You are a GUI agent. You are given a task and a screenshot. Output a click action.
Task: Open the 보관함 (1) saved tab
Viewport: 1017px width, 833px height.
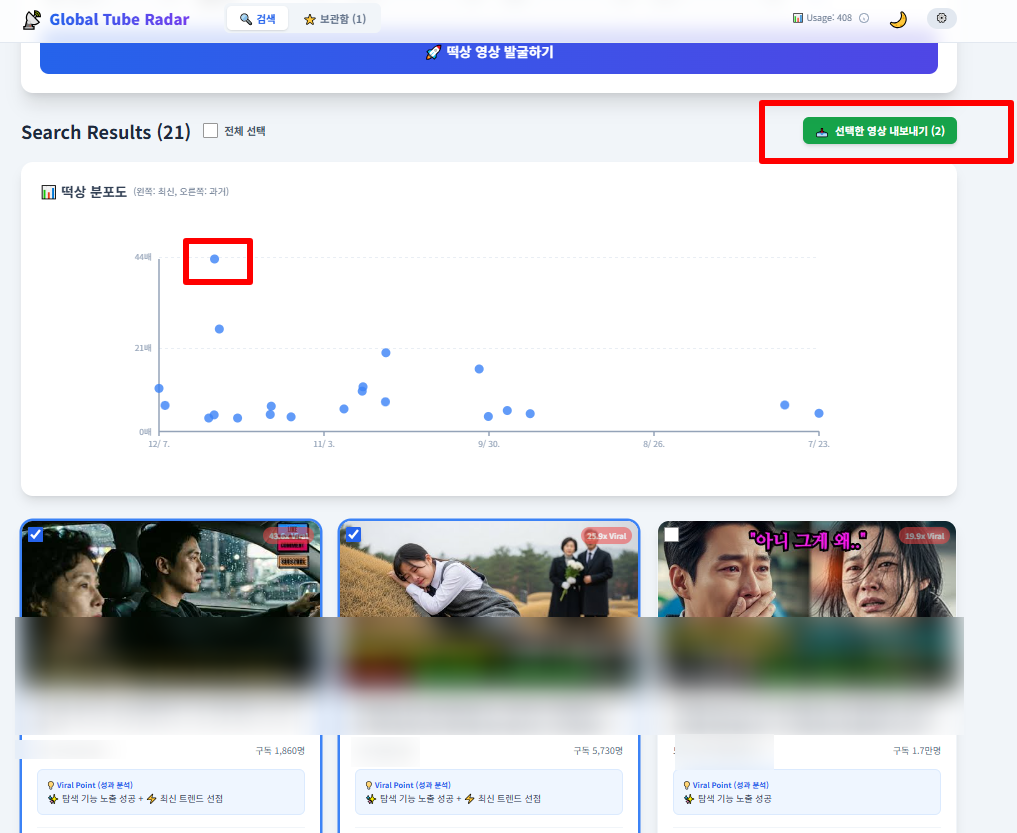click(x=335, y=19)
